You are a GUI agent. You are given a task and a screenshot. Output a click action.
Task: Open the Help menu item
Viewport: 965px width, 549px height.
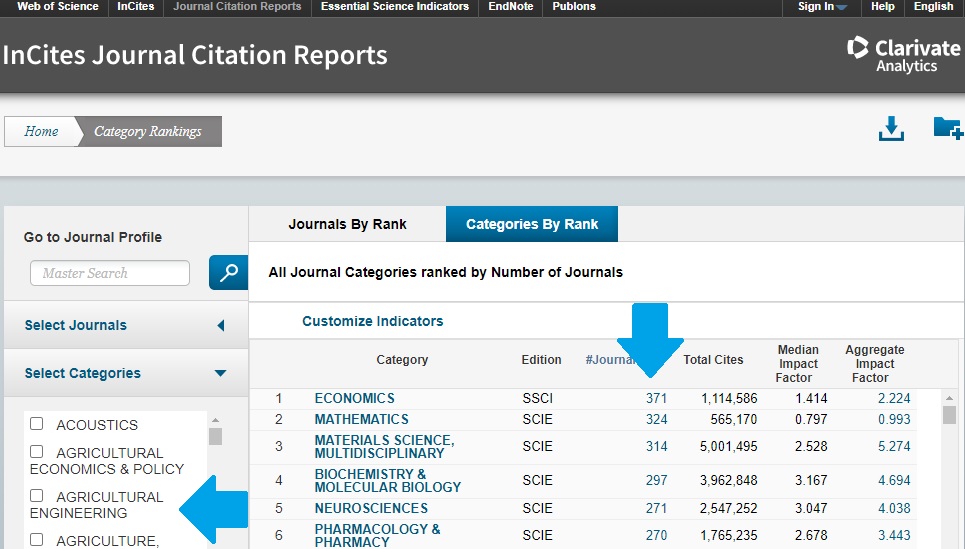(x=883, y=7)
